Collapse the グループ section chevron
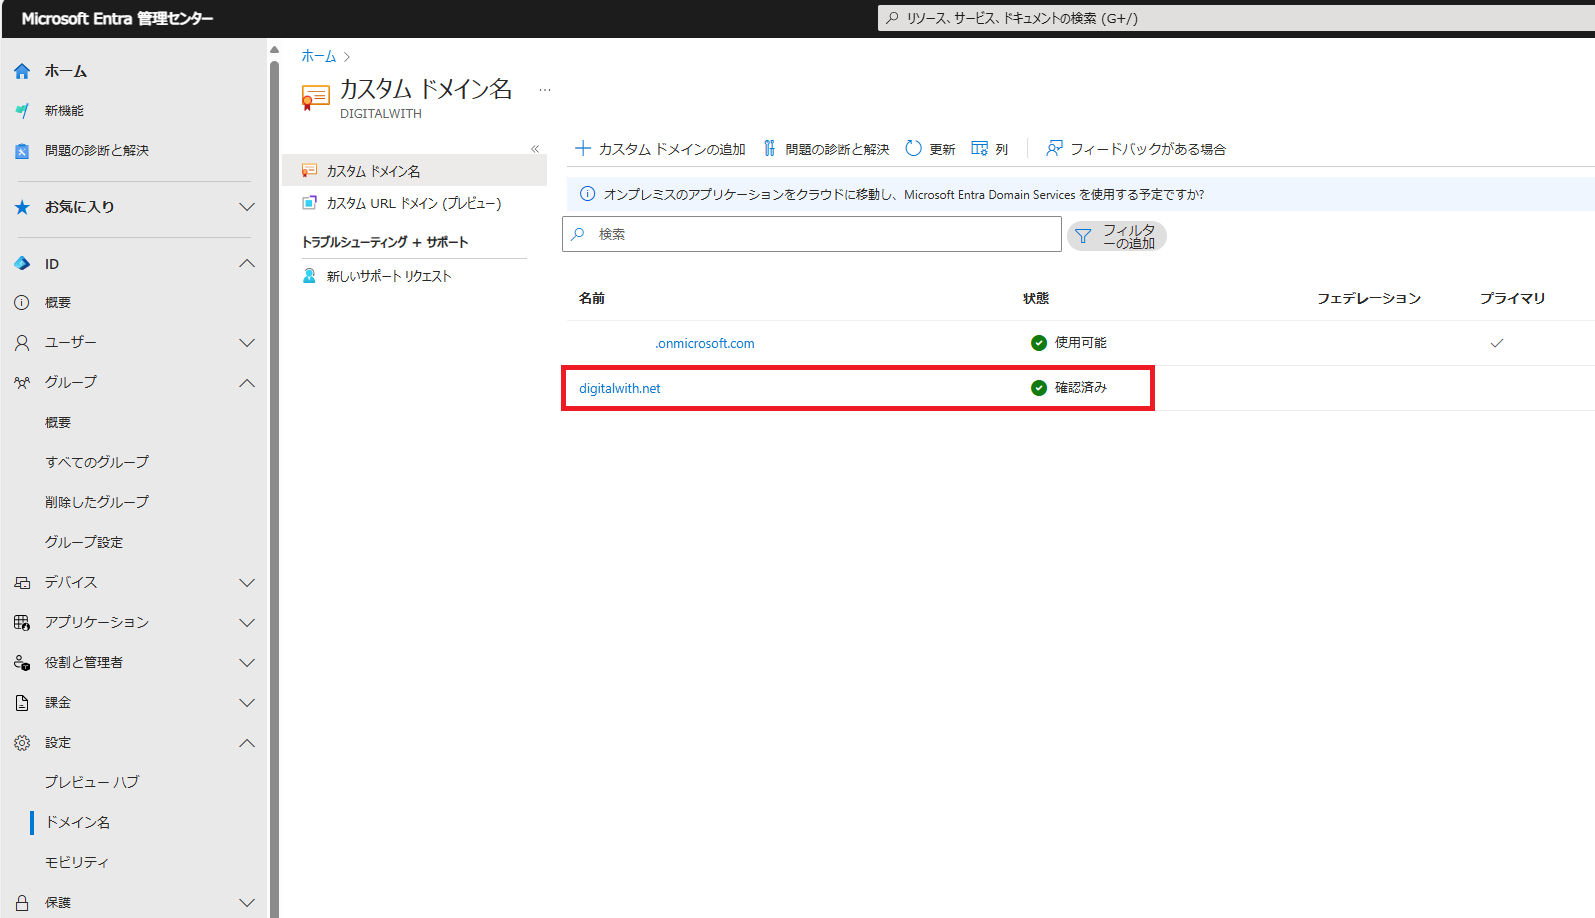Viewport: 1595px width, 918px height. pos(247,383)
